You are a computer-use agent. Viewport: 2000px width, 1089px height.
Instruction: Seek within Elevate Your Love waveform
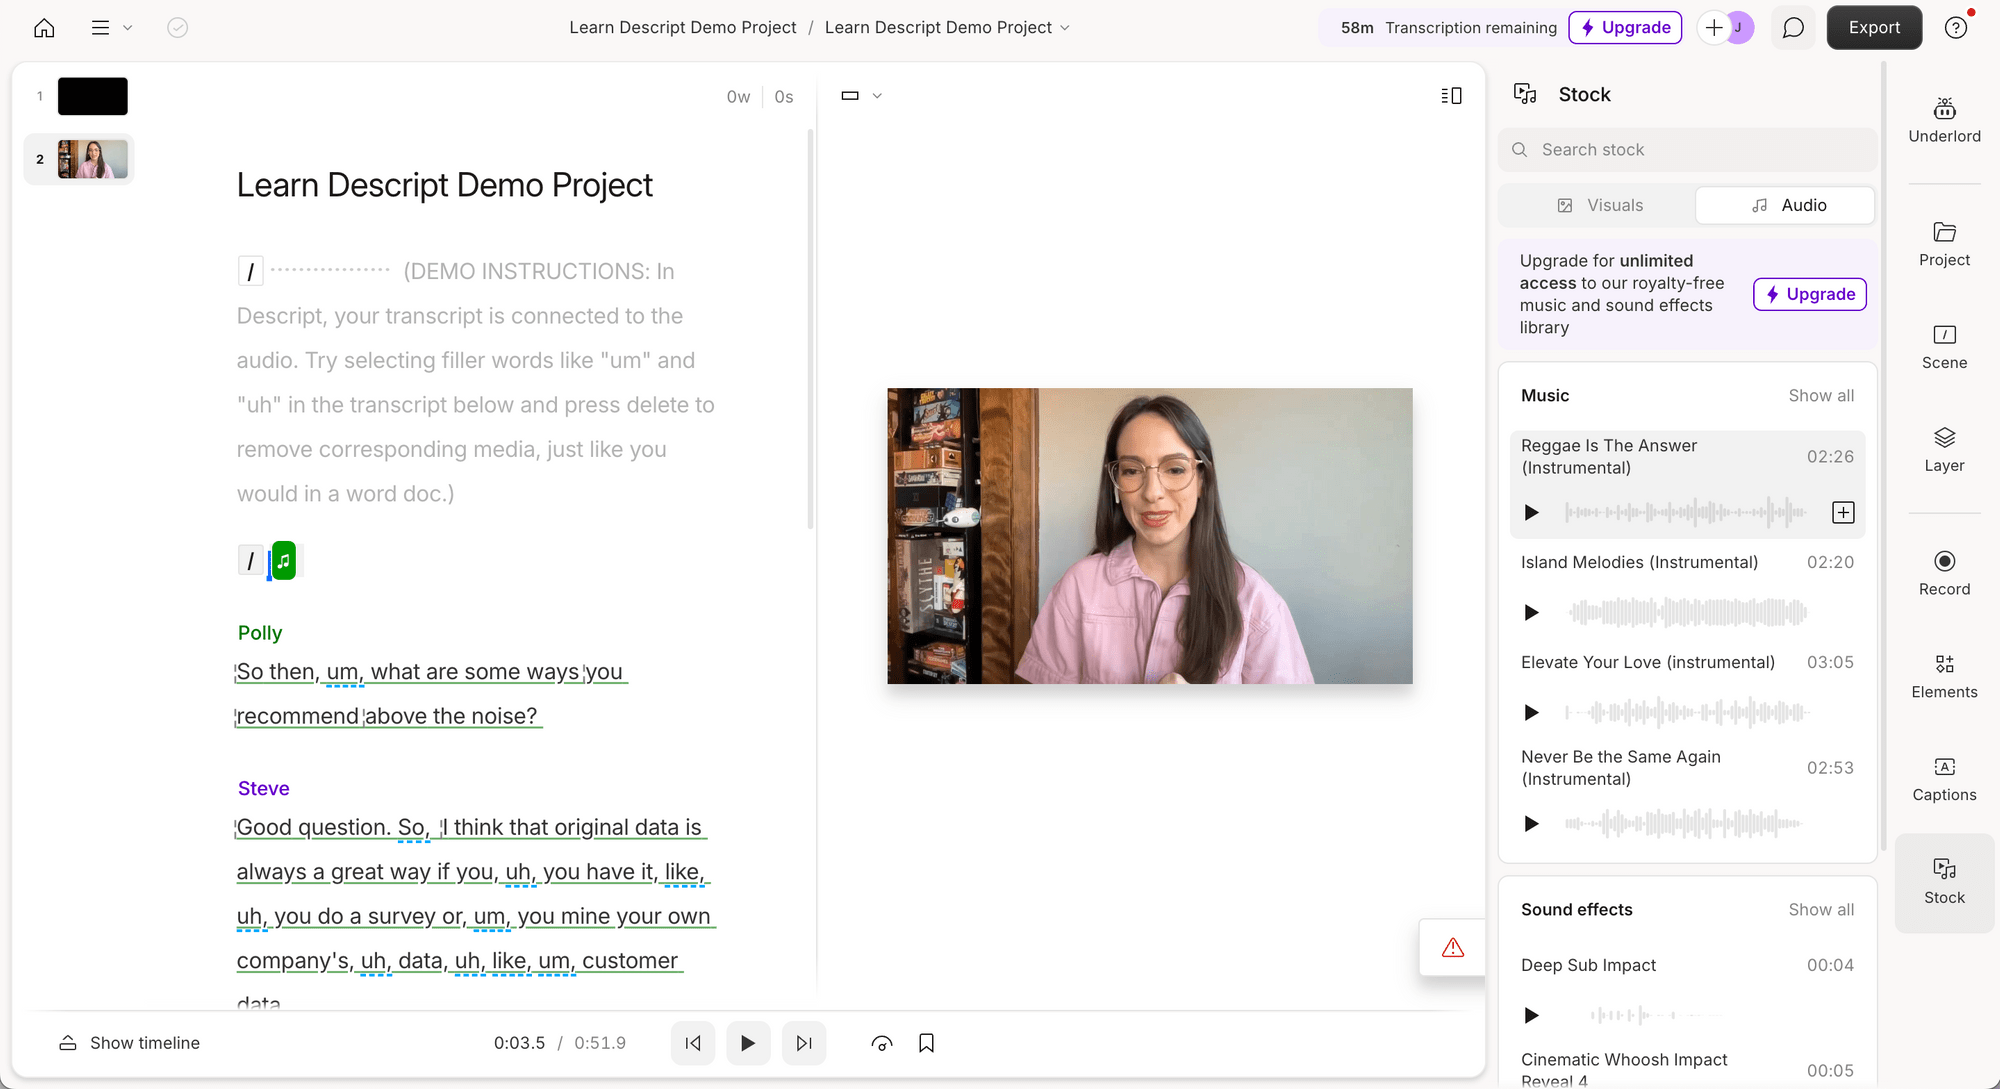[x=1686, y=713]
